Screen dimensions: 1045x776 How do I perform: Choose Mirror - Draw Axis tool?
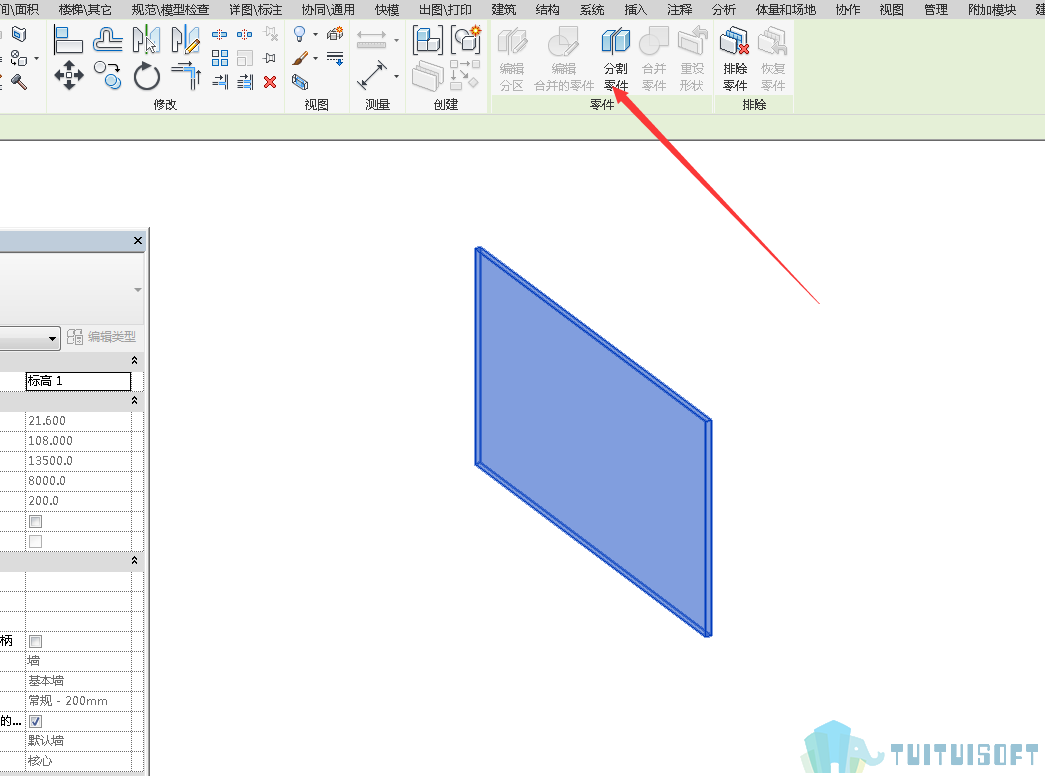(185, 40)
